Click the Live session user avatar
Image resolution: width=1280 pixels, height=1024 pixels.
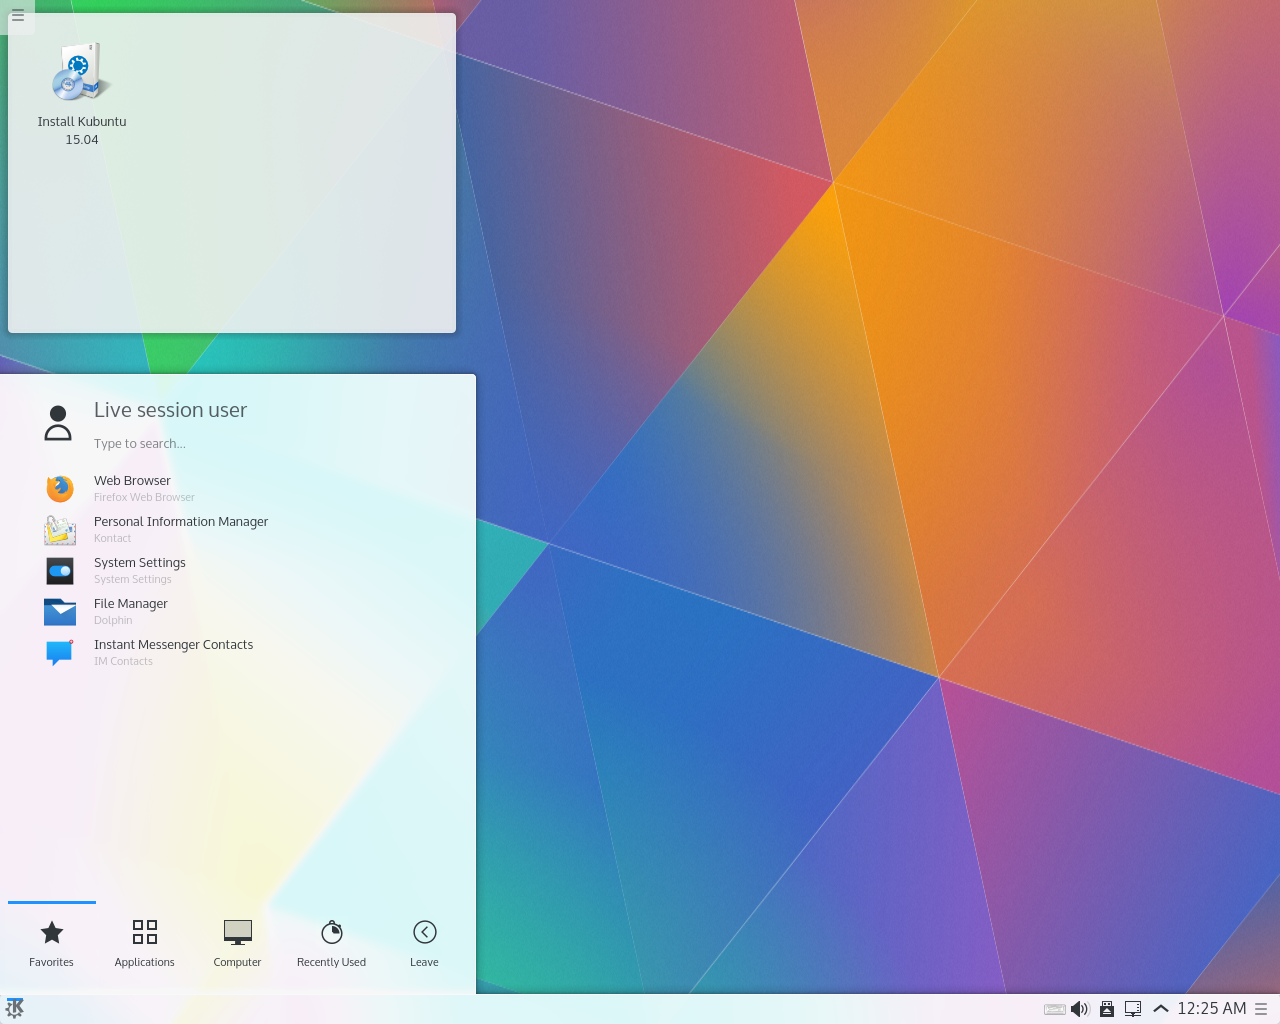(58, 423)
